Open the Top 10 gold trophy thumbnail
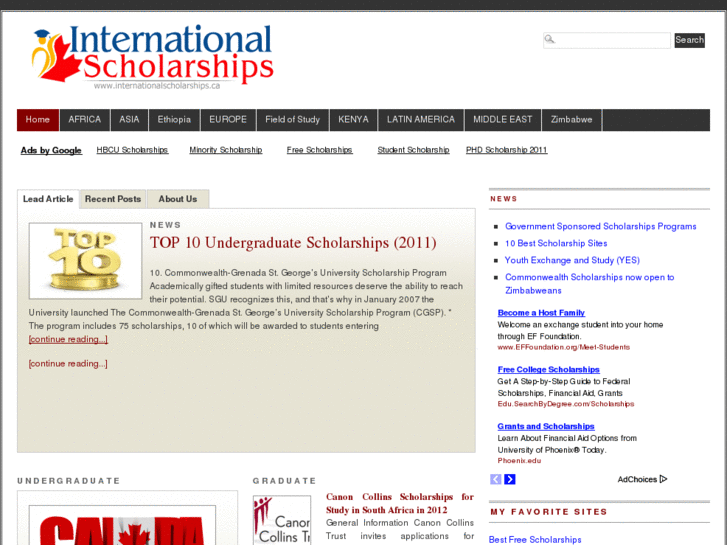This screenshot has width=727, height=545. pyautogui.click(x=85, y=261)
